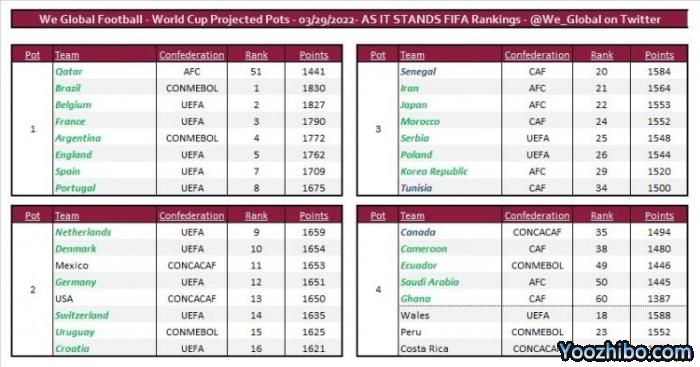Select the Mexico team cell
This screenshot has height=367, width=700.
104,265
